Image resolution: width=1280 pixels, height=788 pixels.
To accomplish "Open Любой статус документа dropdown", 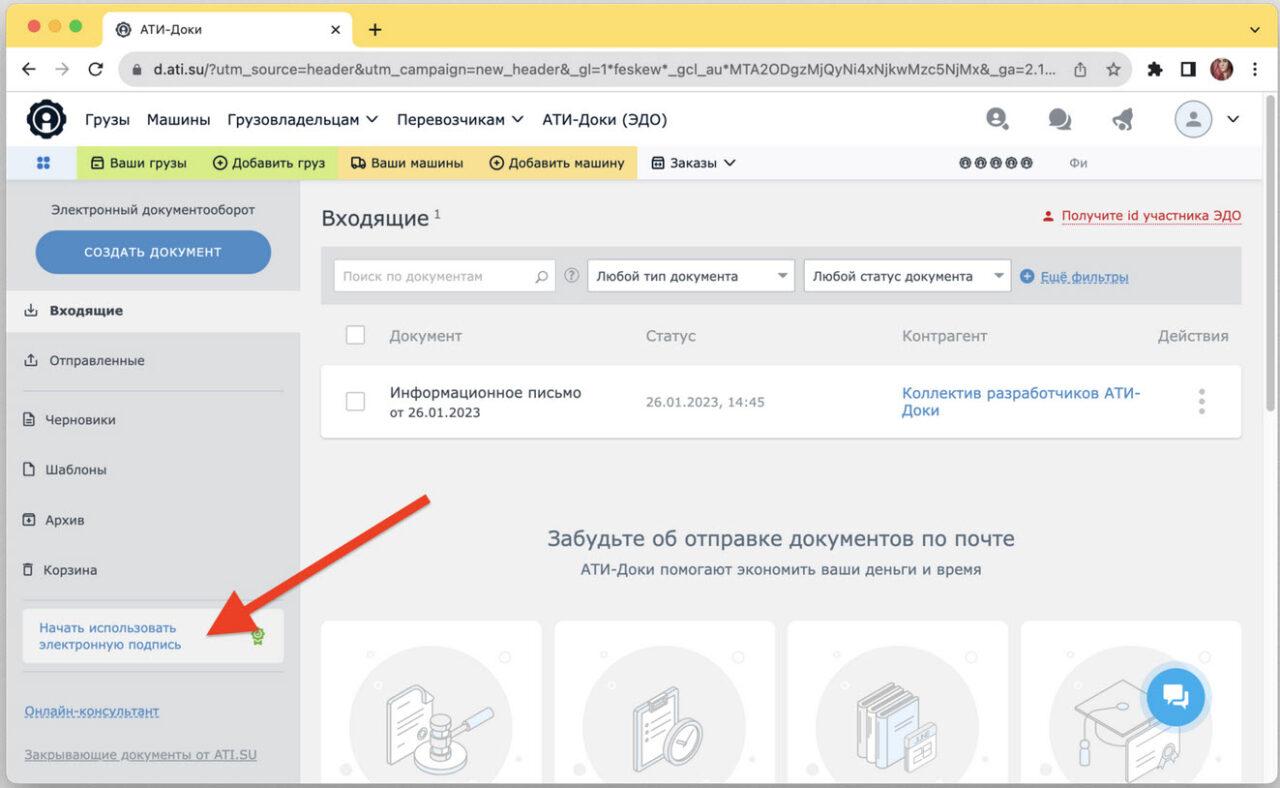I will [907, 276].
